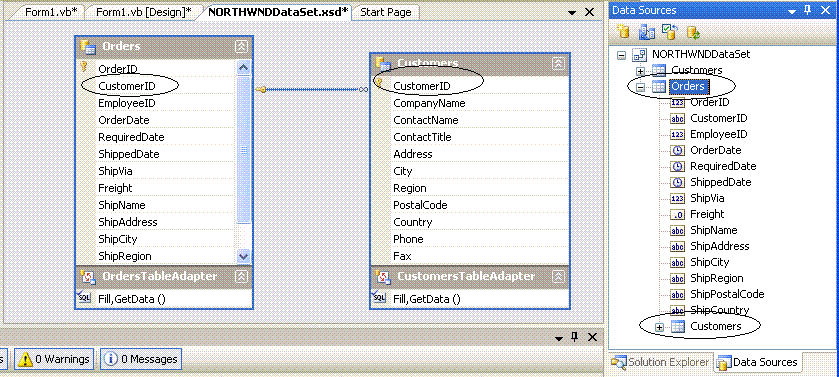This screenshot has height=377, width=839.
Task: Toggle the 0 Warnings filter button
Action: [55, 359]
